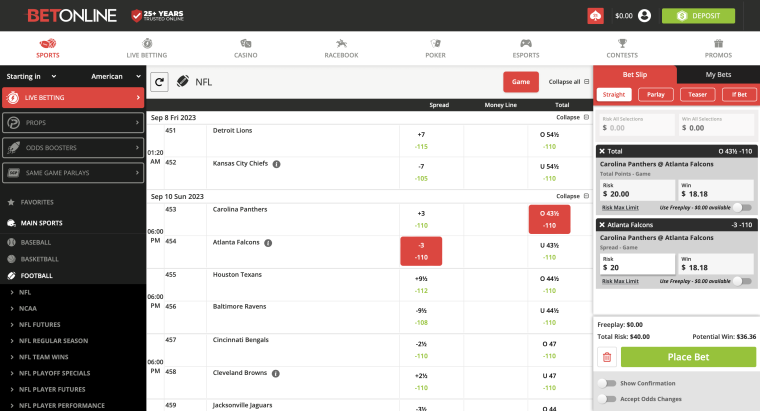Screen dimensions: 760x411
Task: Select the Teaser bet type
Action: point(697,95)
